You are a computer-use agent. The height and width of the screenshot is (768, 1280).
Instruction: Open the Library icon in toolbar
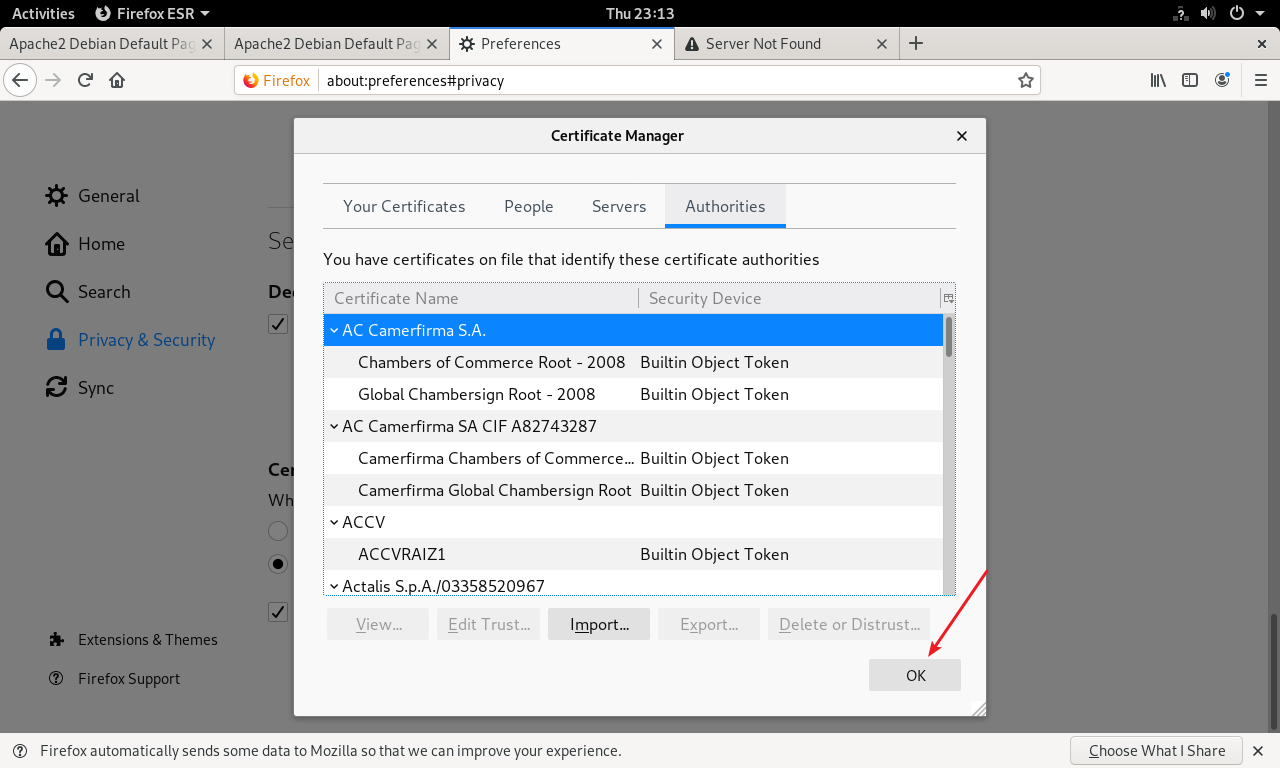tap(1158, 80)
